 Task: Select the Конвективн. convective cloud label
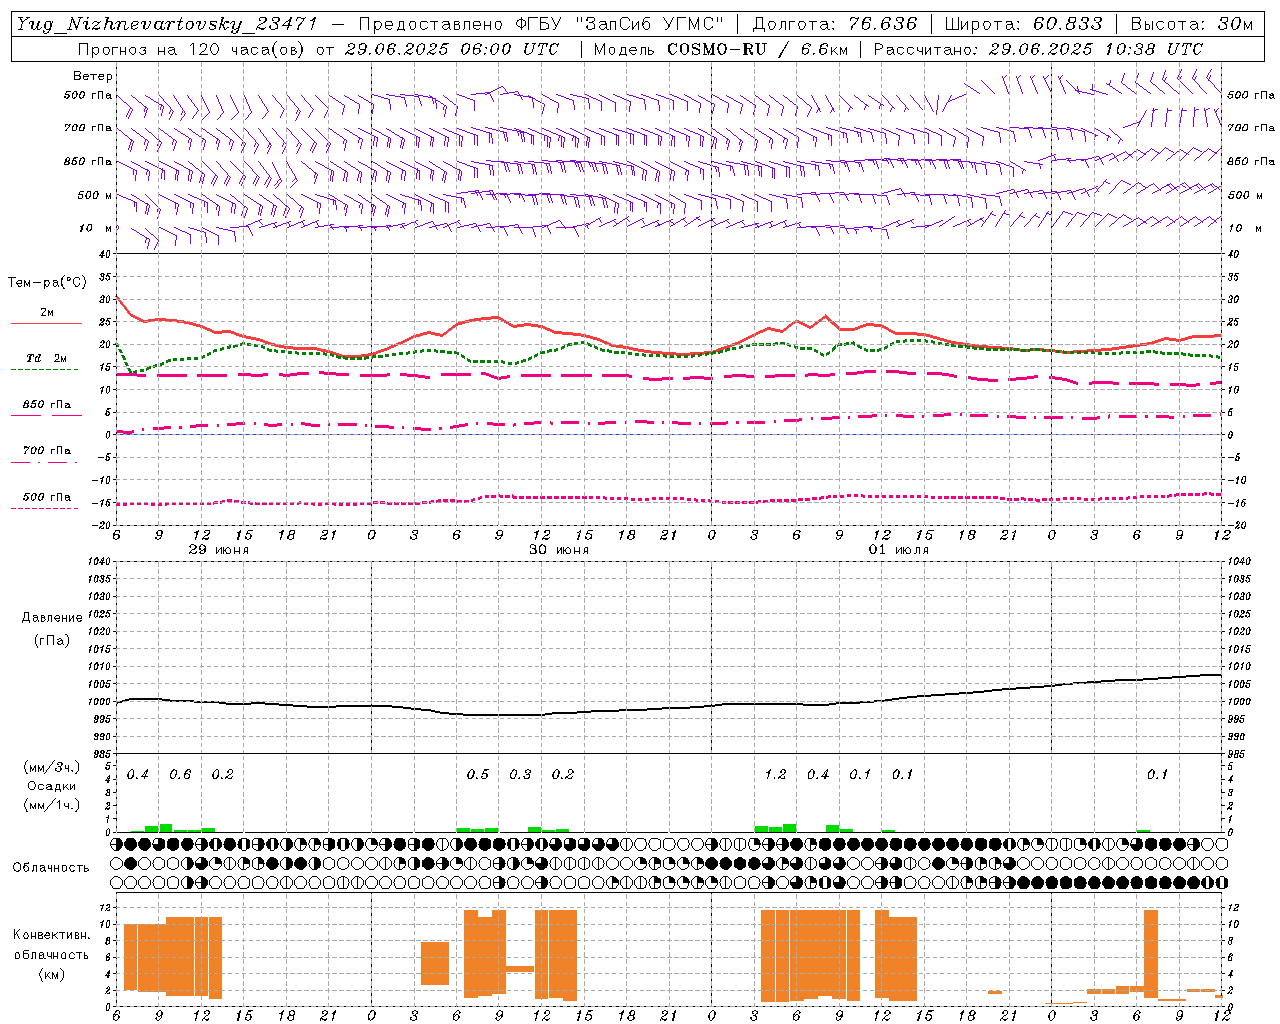point(52,935)
